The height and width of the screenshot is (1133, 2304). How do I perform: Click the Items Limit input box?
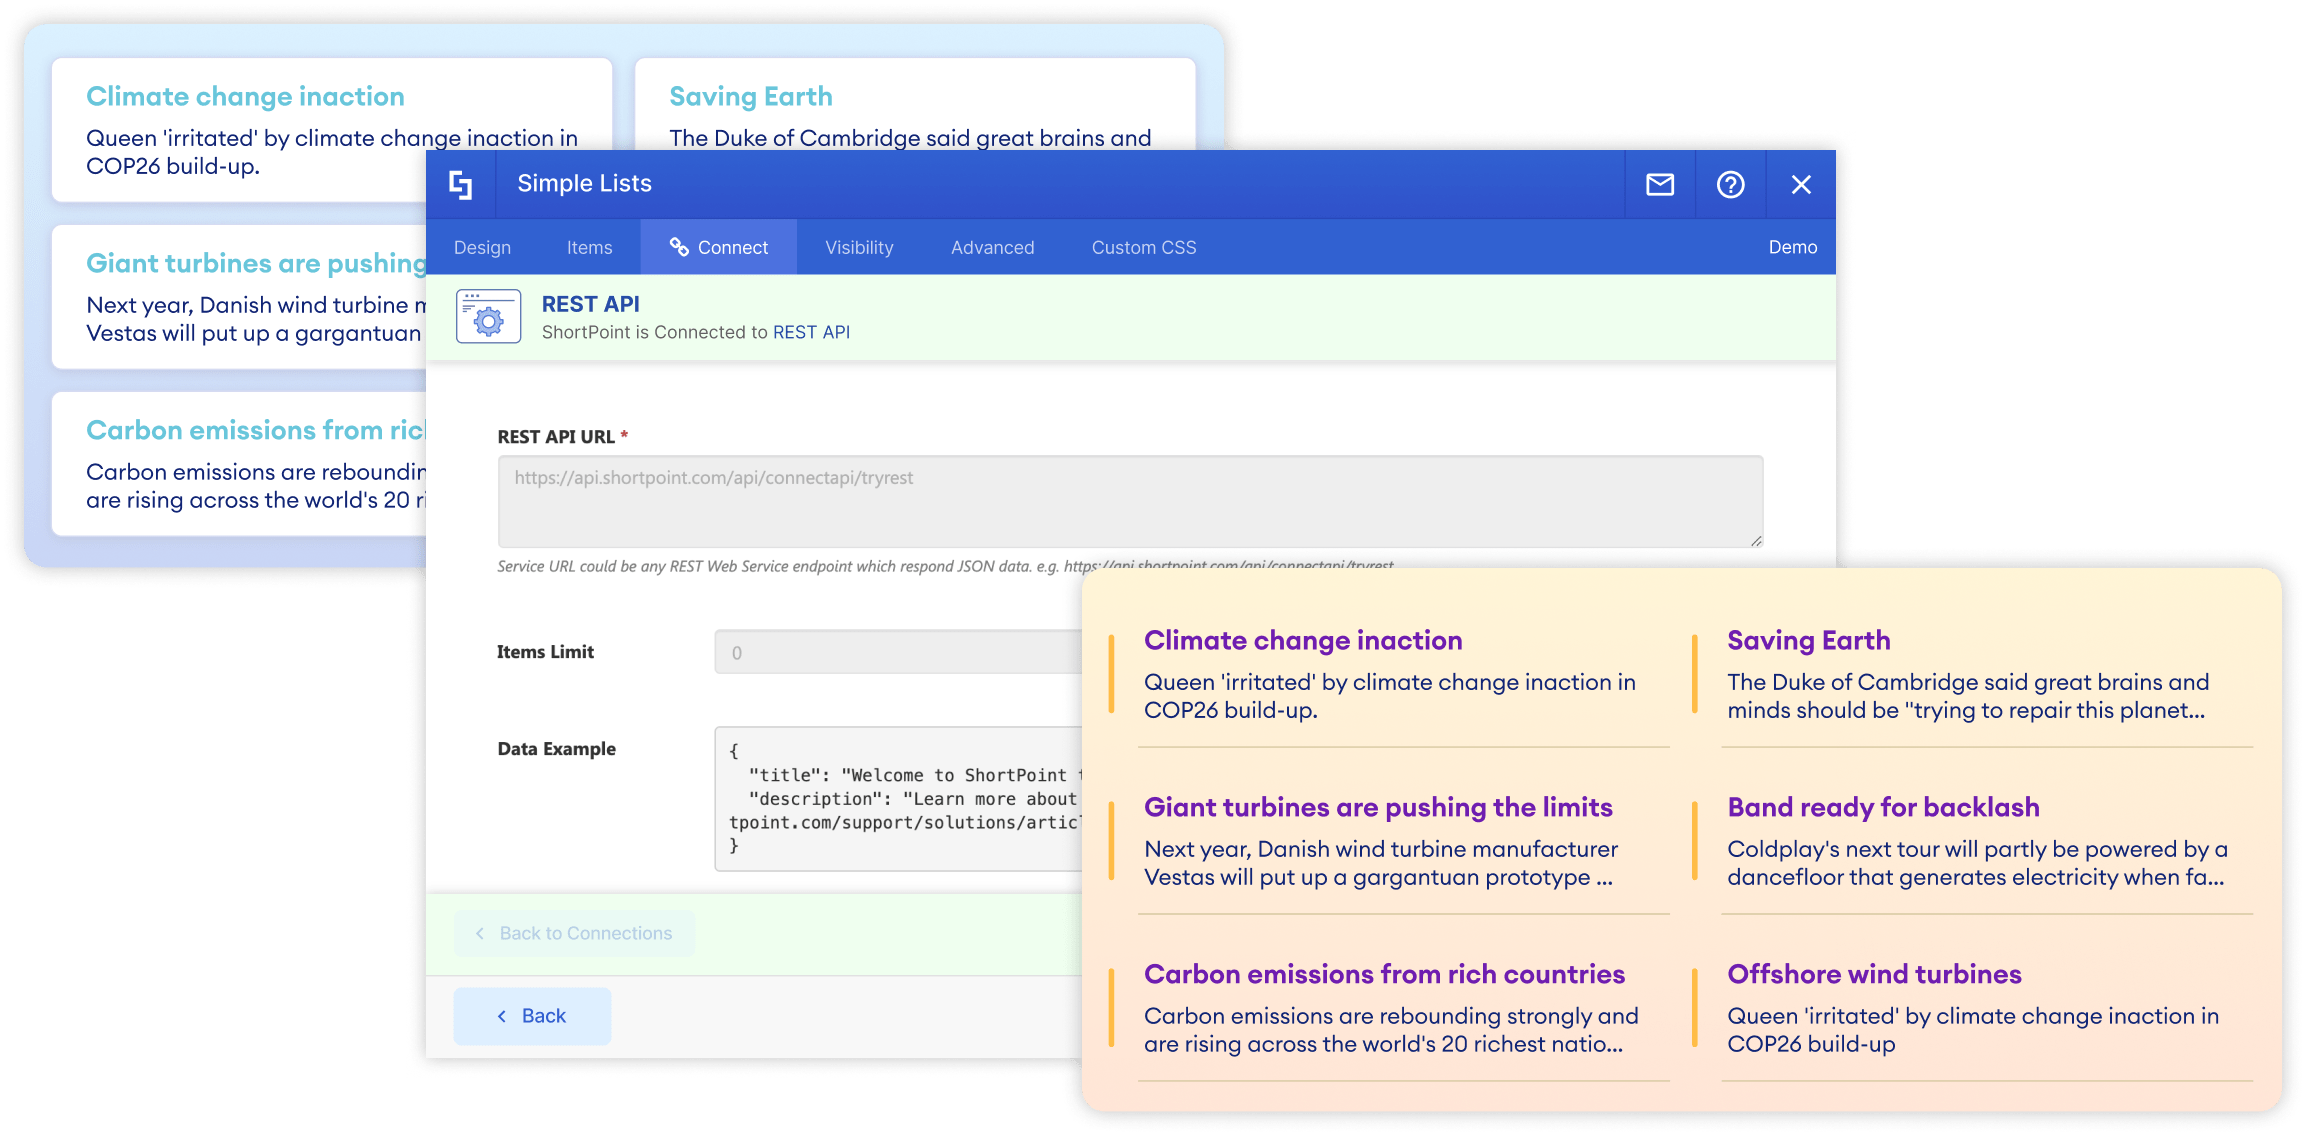pos(897,652)
